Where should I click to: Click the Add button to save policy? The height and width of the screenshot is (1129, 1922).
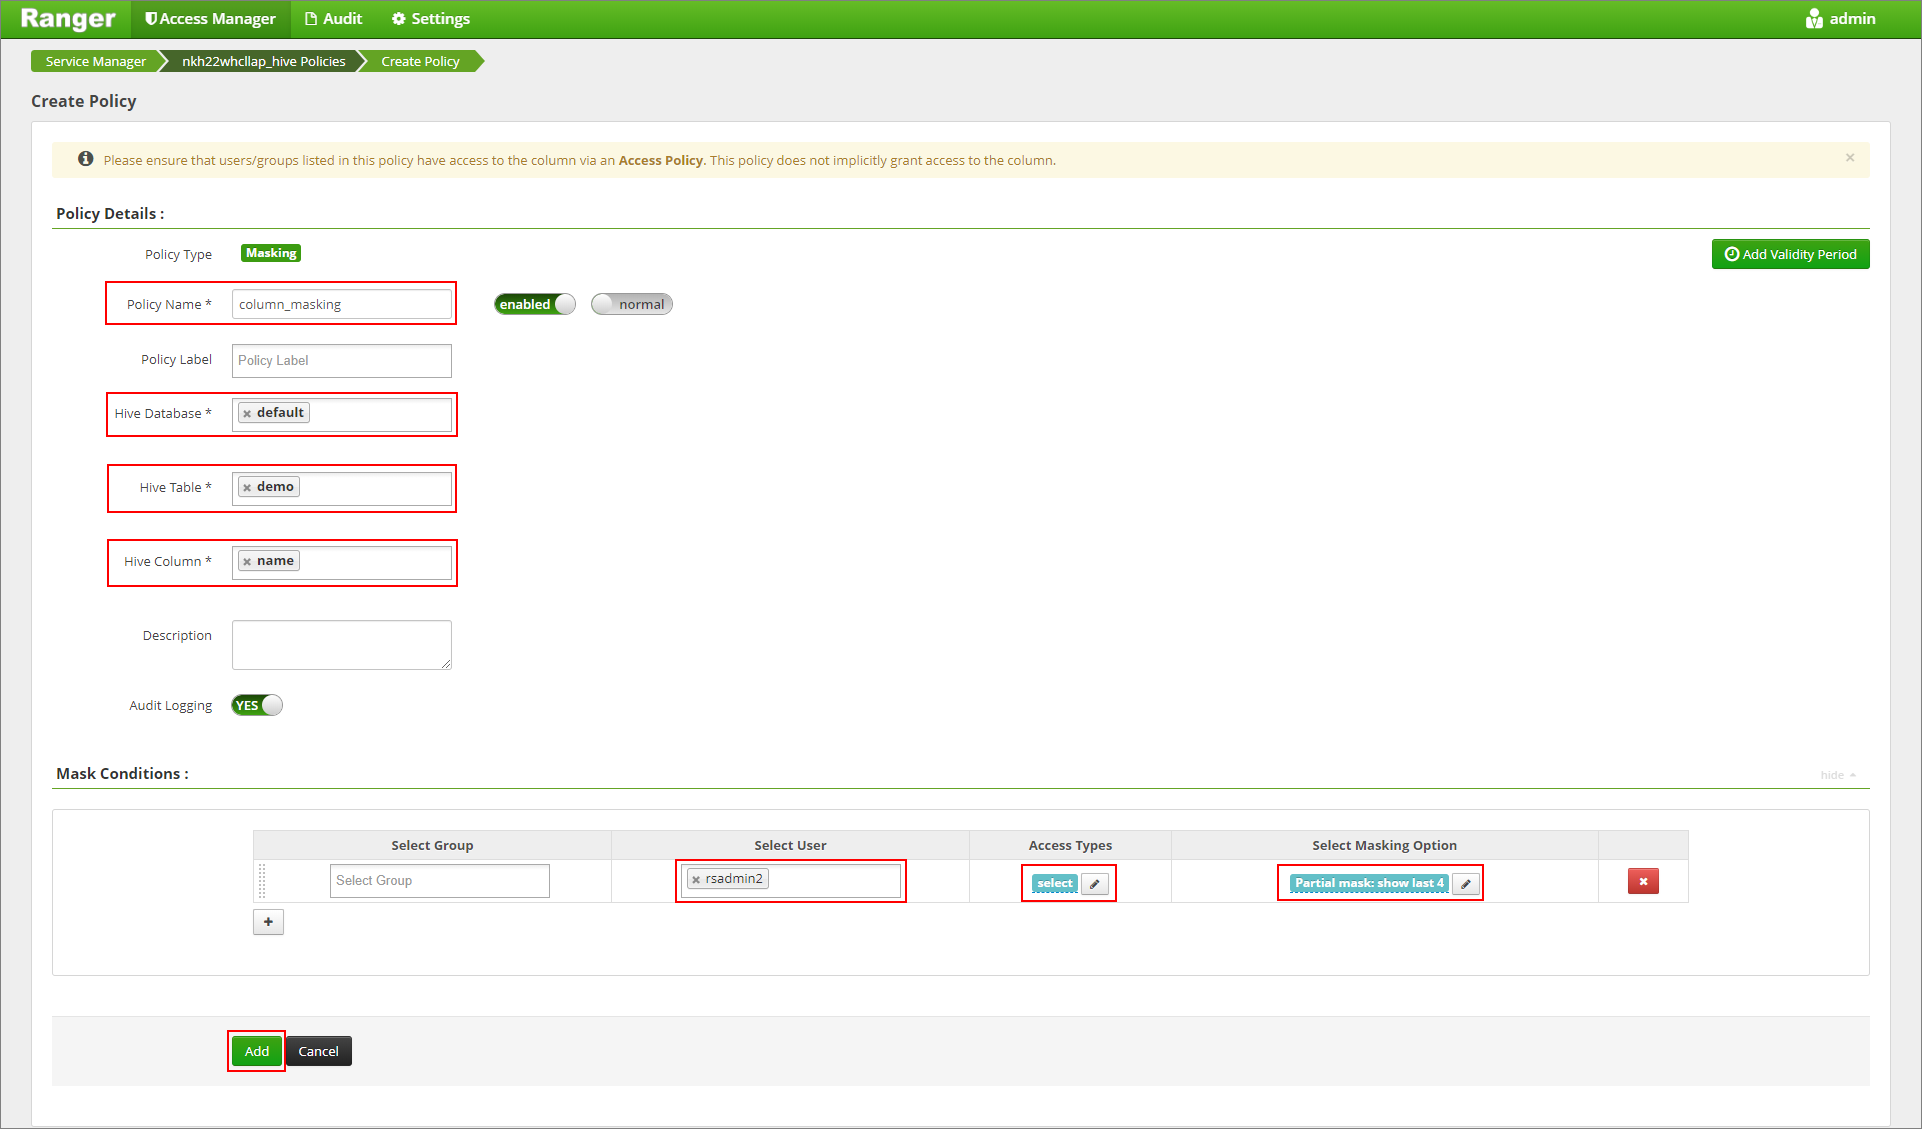coord(257,1051)
